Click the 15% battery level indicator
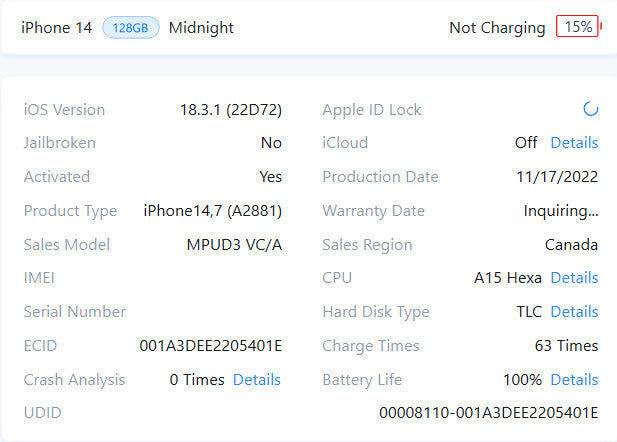Image resolution: width=617 pixels, height=442 pixels. pos(577,27)
